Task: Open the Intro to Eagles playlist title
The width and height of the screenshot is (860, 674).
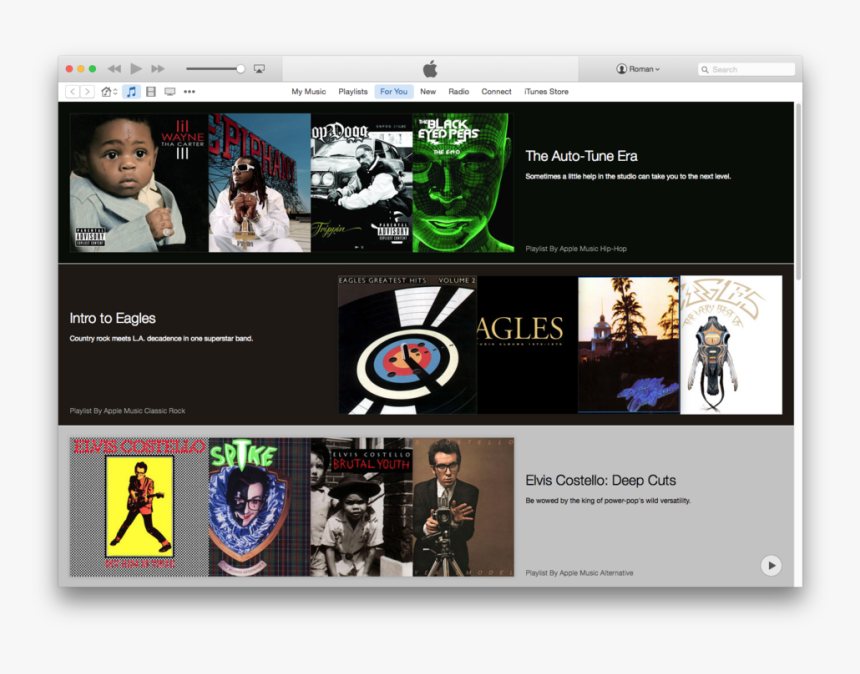Action: 112,318
